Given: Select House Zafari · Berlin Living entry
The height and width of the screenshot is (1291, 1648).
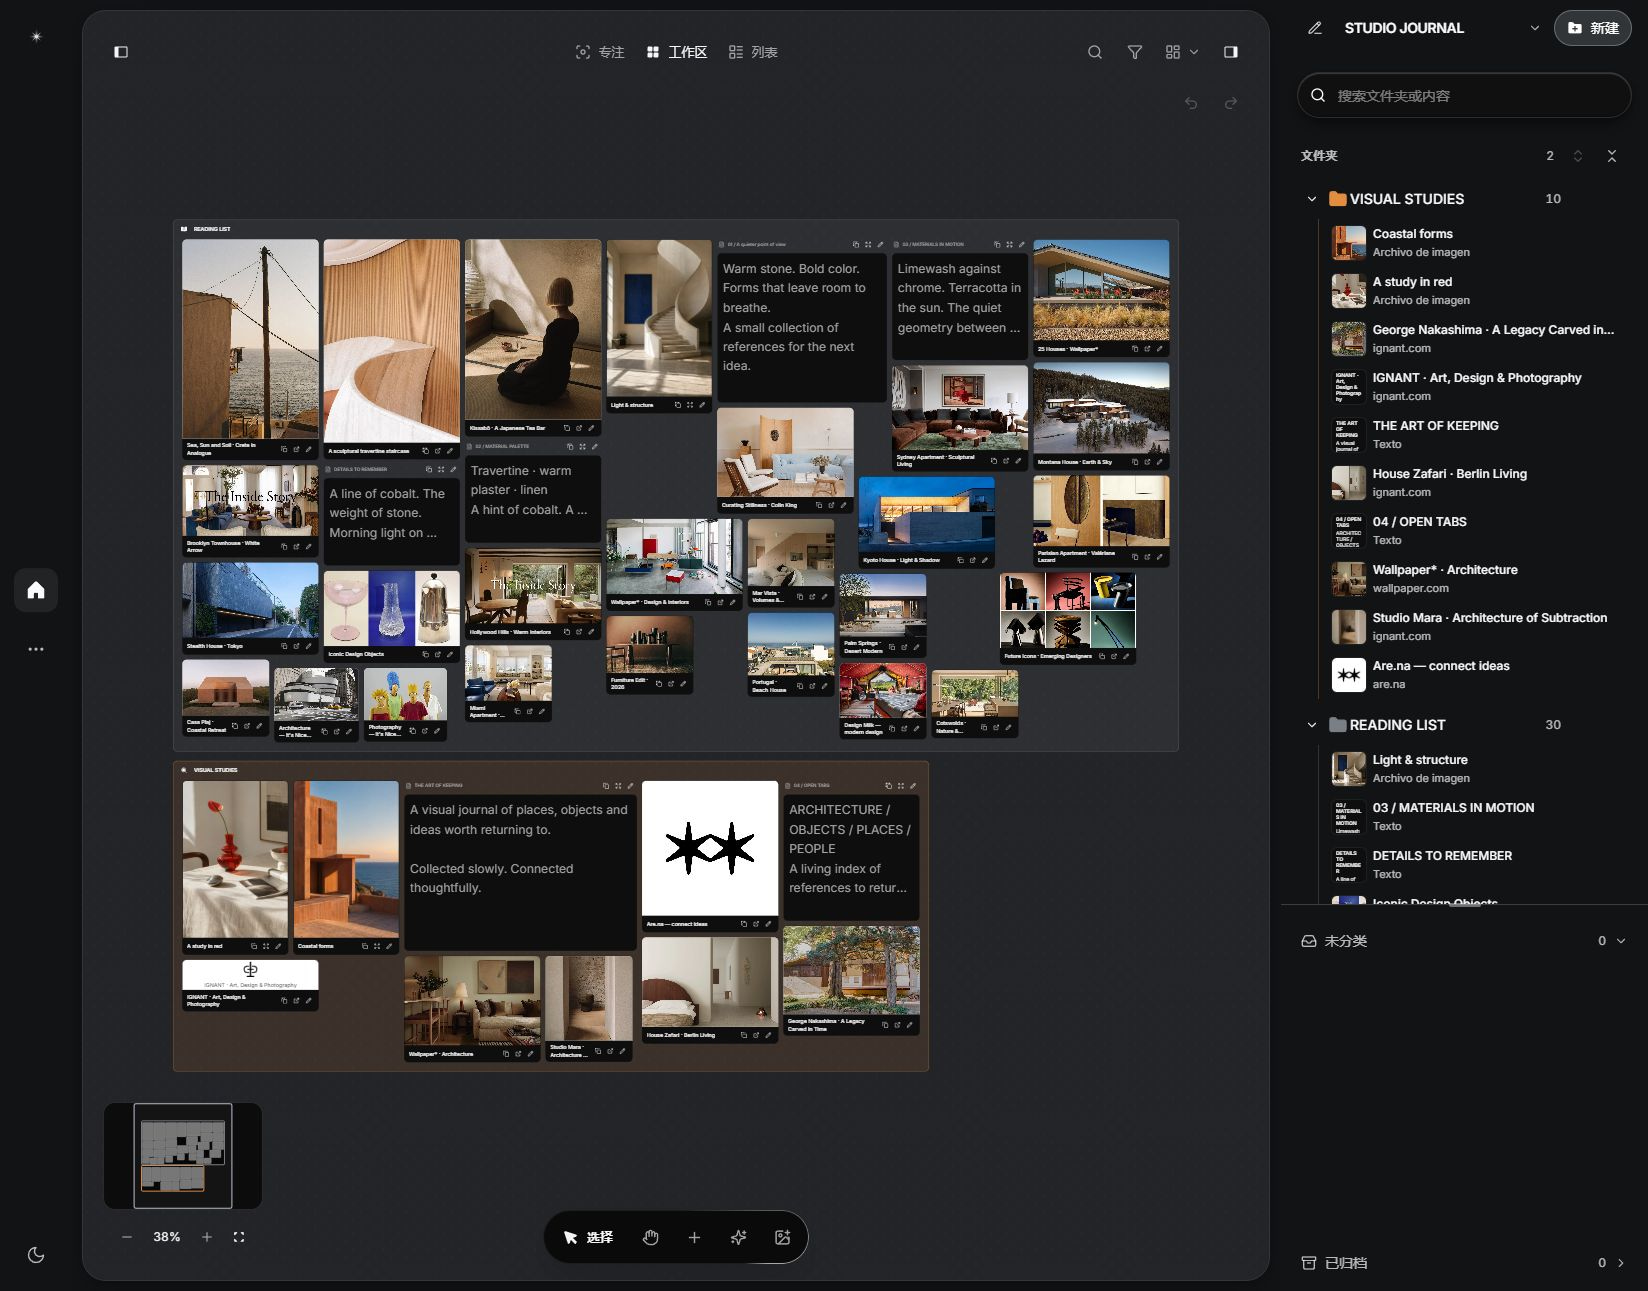Looking at the screenshot, I should point(1474,483).
